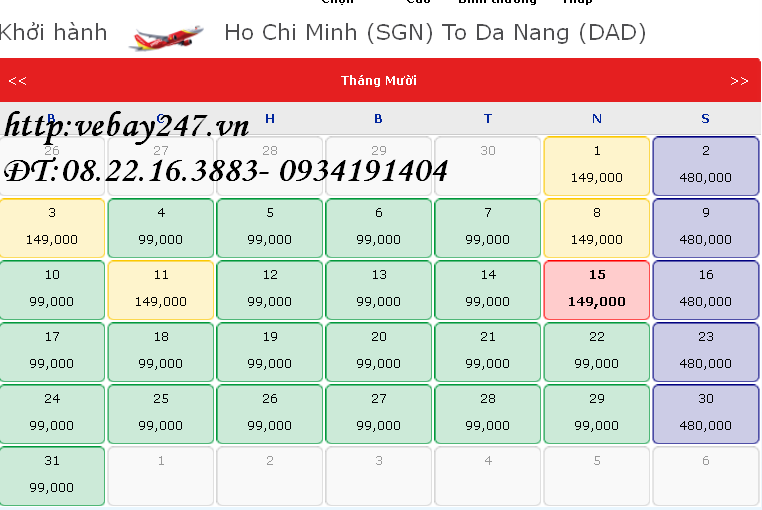This screenshot has height=510, width=762.
Task: Click the next month double-arrow
Action: click(x=739, y=81)
